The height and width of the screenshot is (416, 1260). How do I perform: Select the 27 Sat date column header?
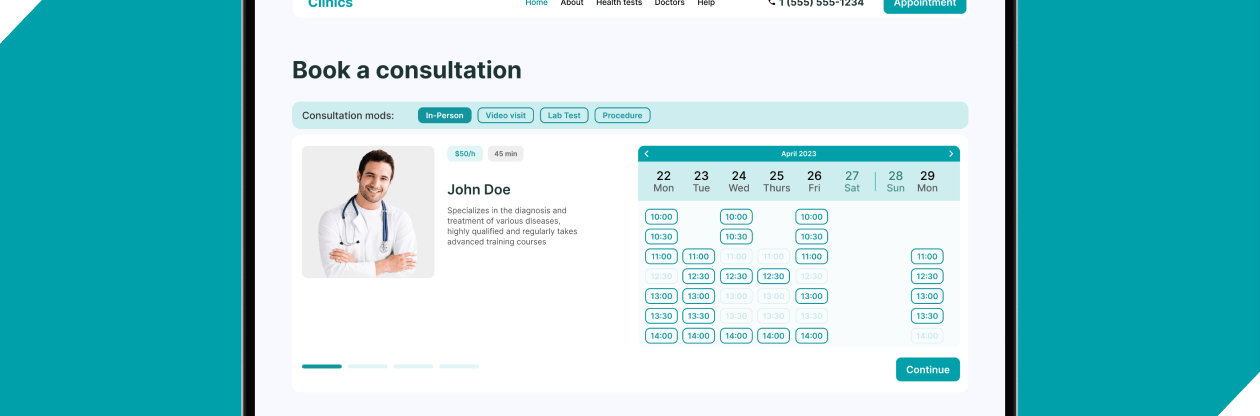point(852,181)
